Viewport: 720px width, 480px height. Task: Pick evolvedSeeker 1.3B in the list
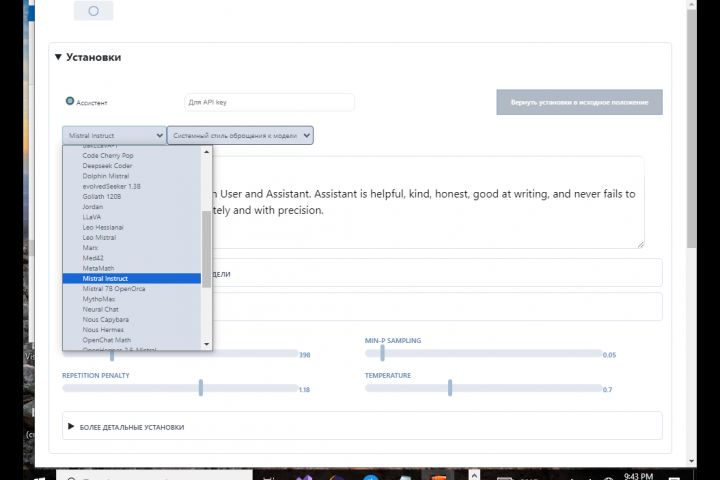(x=112, y=186)
